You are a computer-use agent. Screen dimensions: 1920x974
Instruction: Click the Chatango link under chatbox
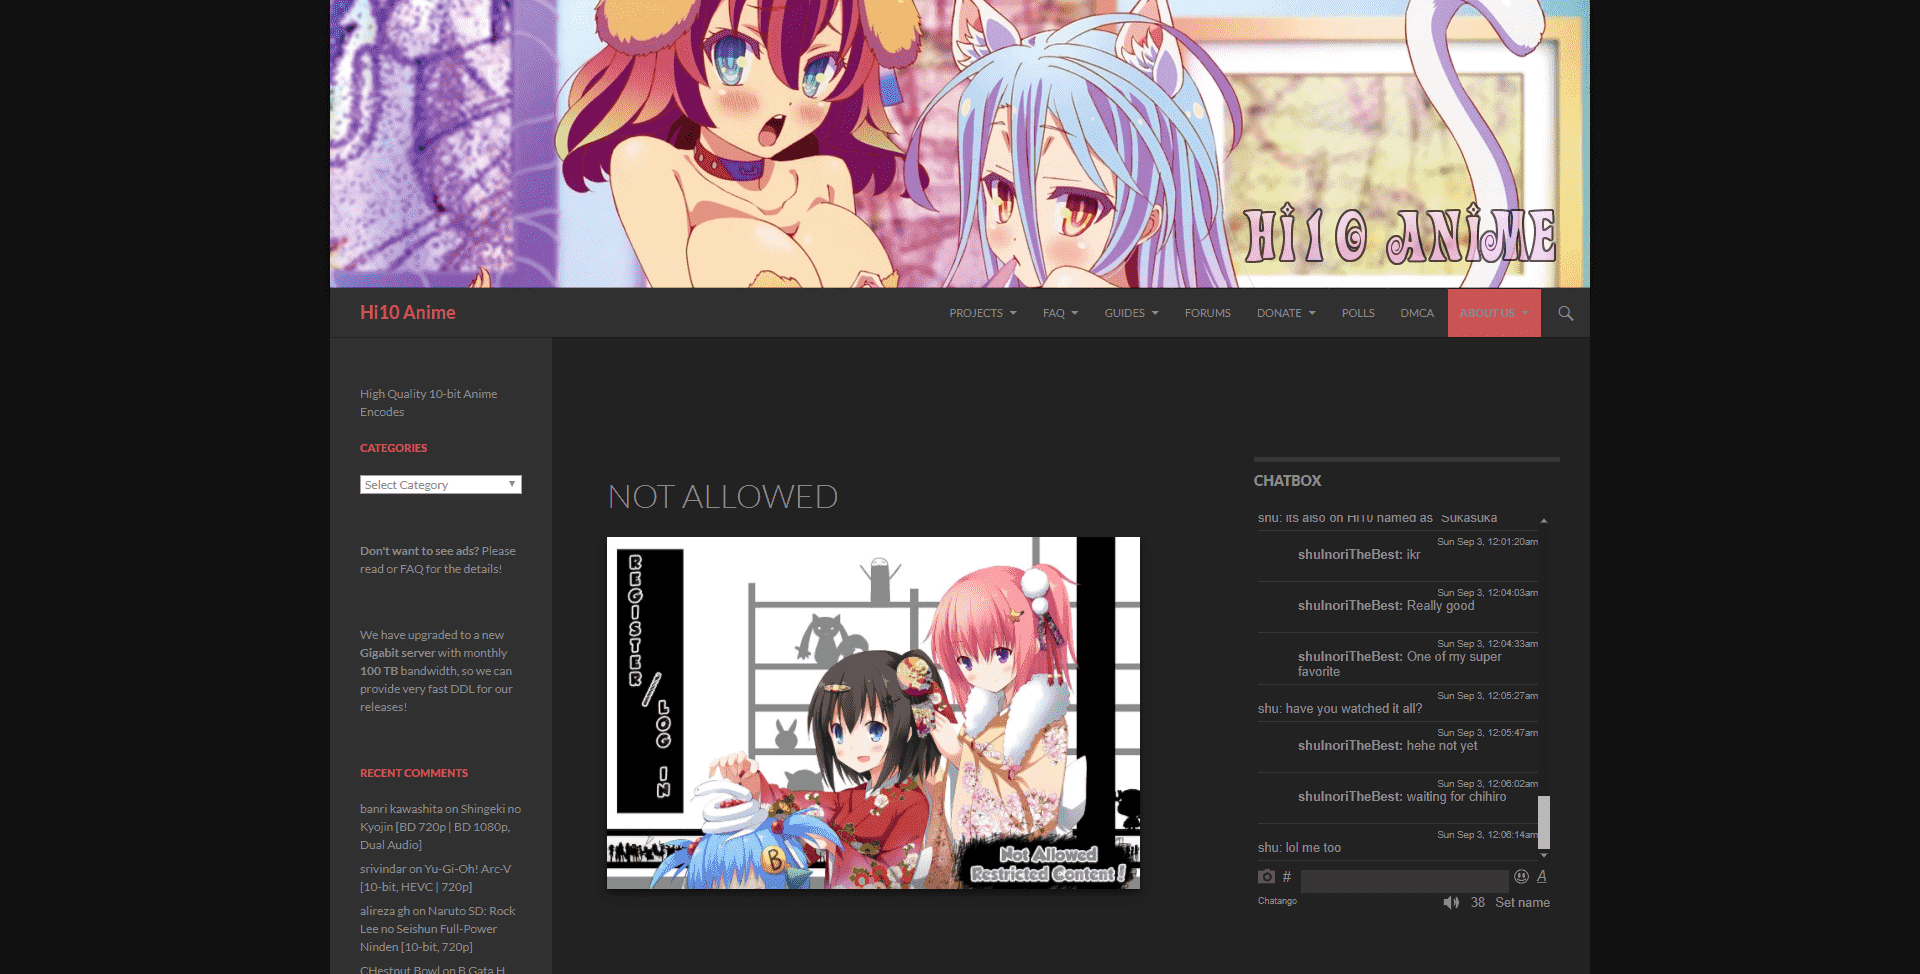1277,901
